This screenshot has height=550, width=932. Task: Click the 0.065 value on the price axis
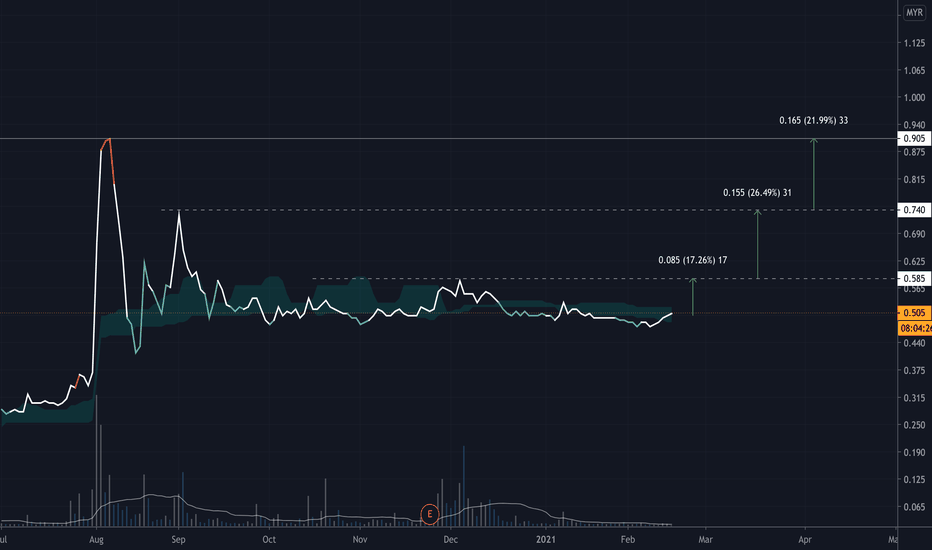point(914,507)
